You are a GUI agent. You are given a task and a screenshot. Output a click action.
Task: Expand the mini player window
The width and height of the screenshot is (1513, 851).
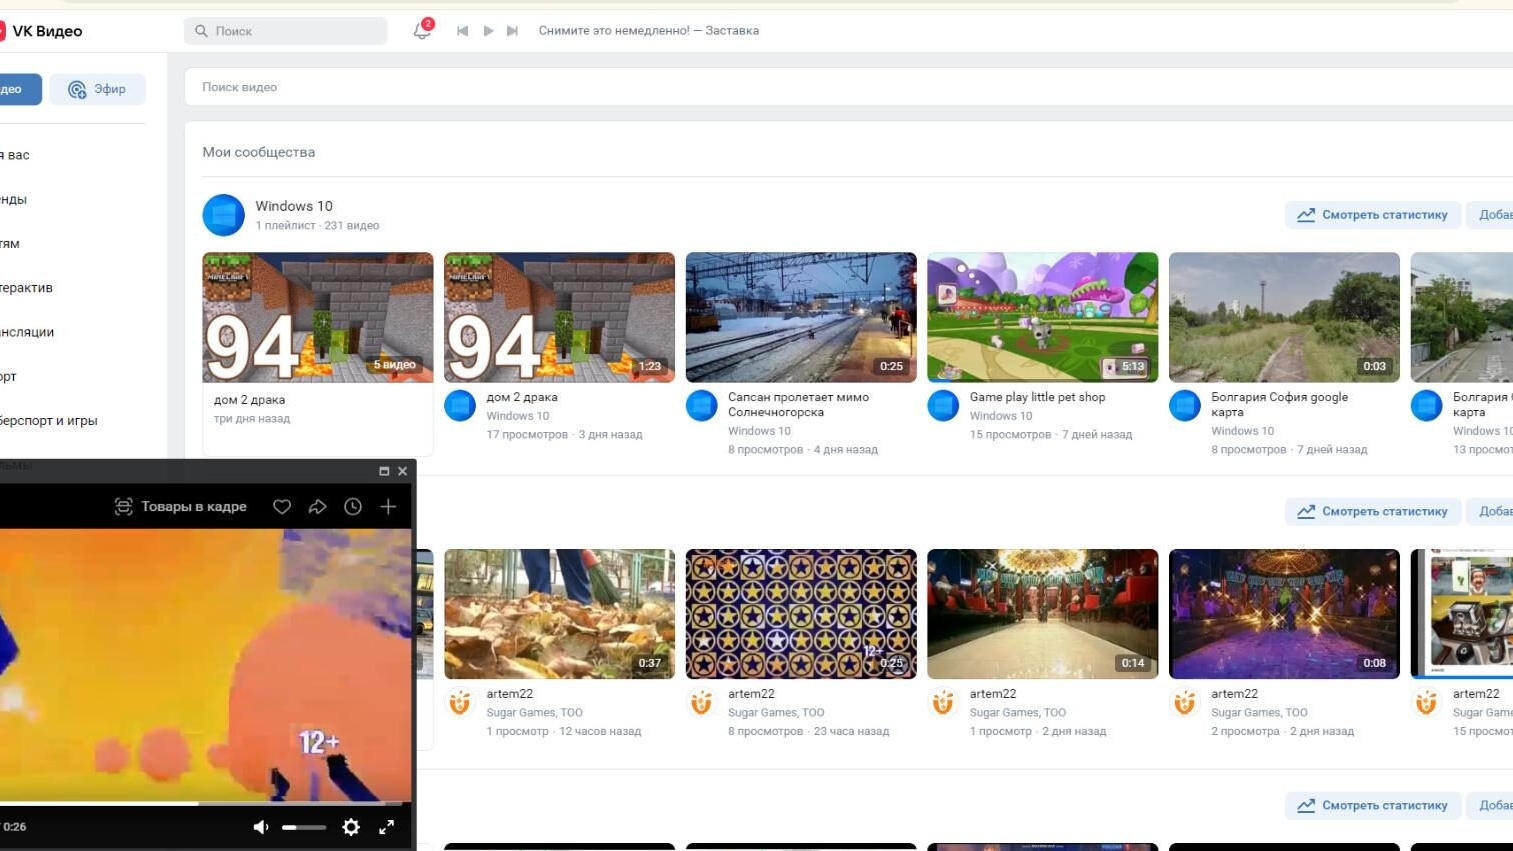tap(384, 471)
